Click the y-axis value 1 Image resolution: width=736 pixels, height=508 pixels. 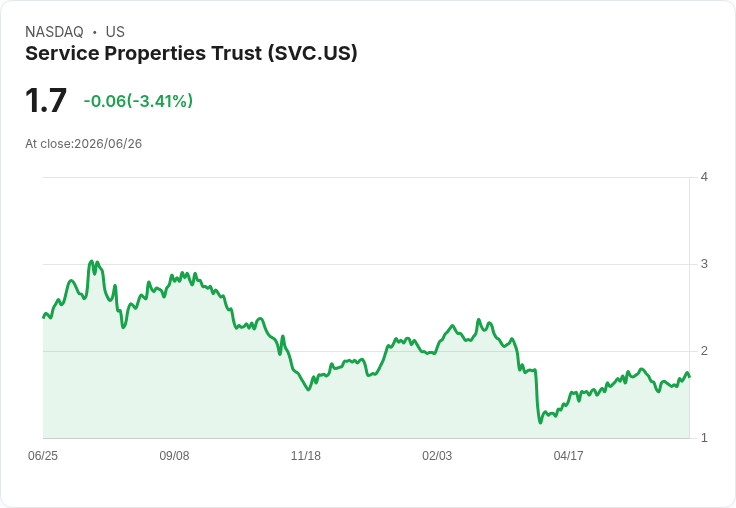pyautogui.click(x=704, y=438)
